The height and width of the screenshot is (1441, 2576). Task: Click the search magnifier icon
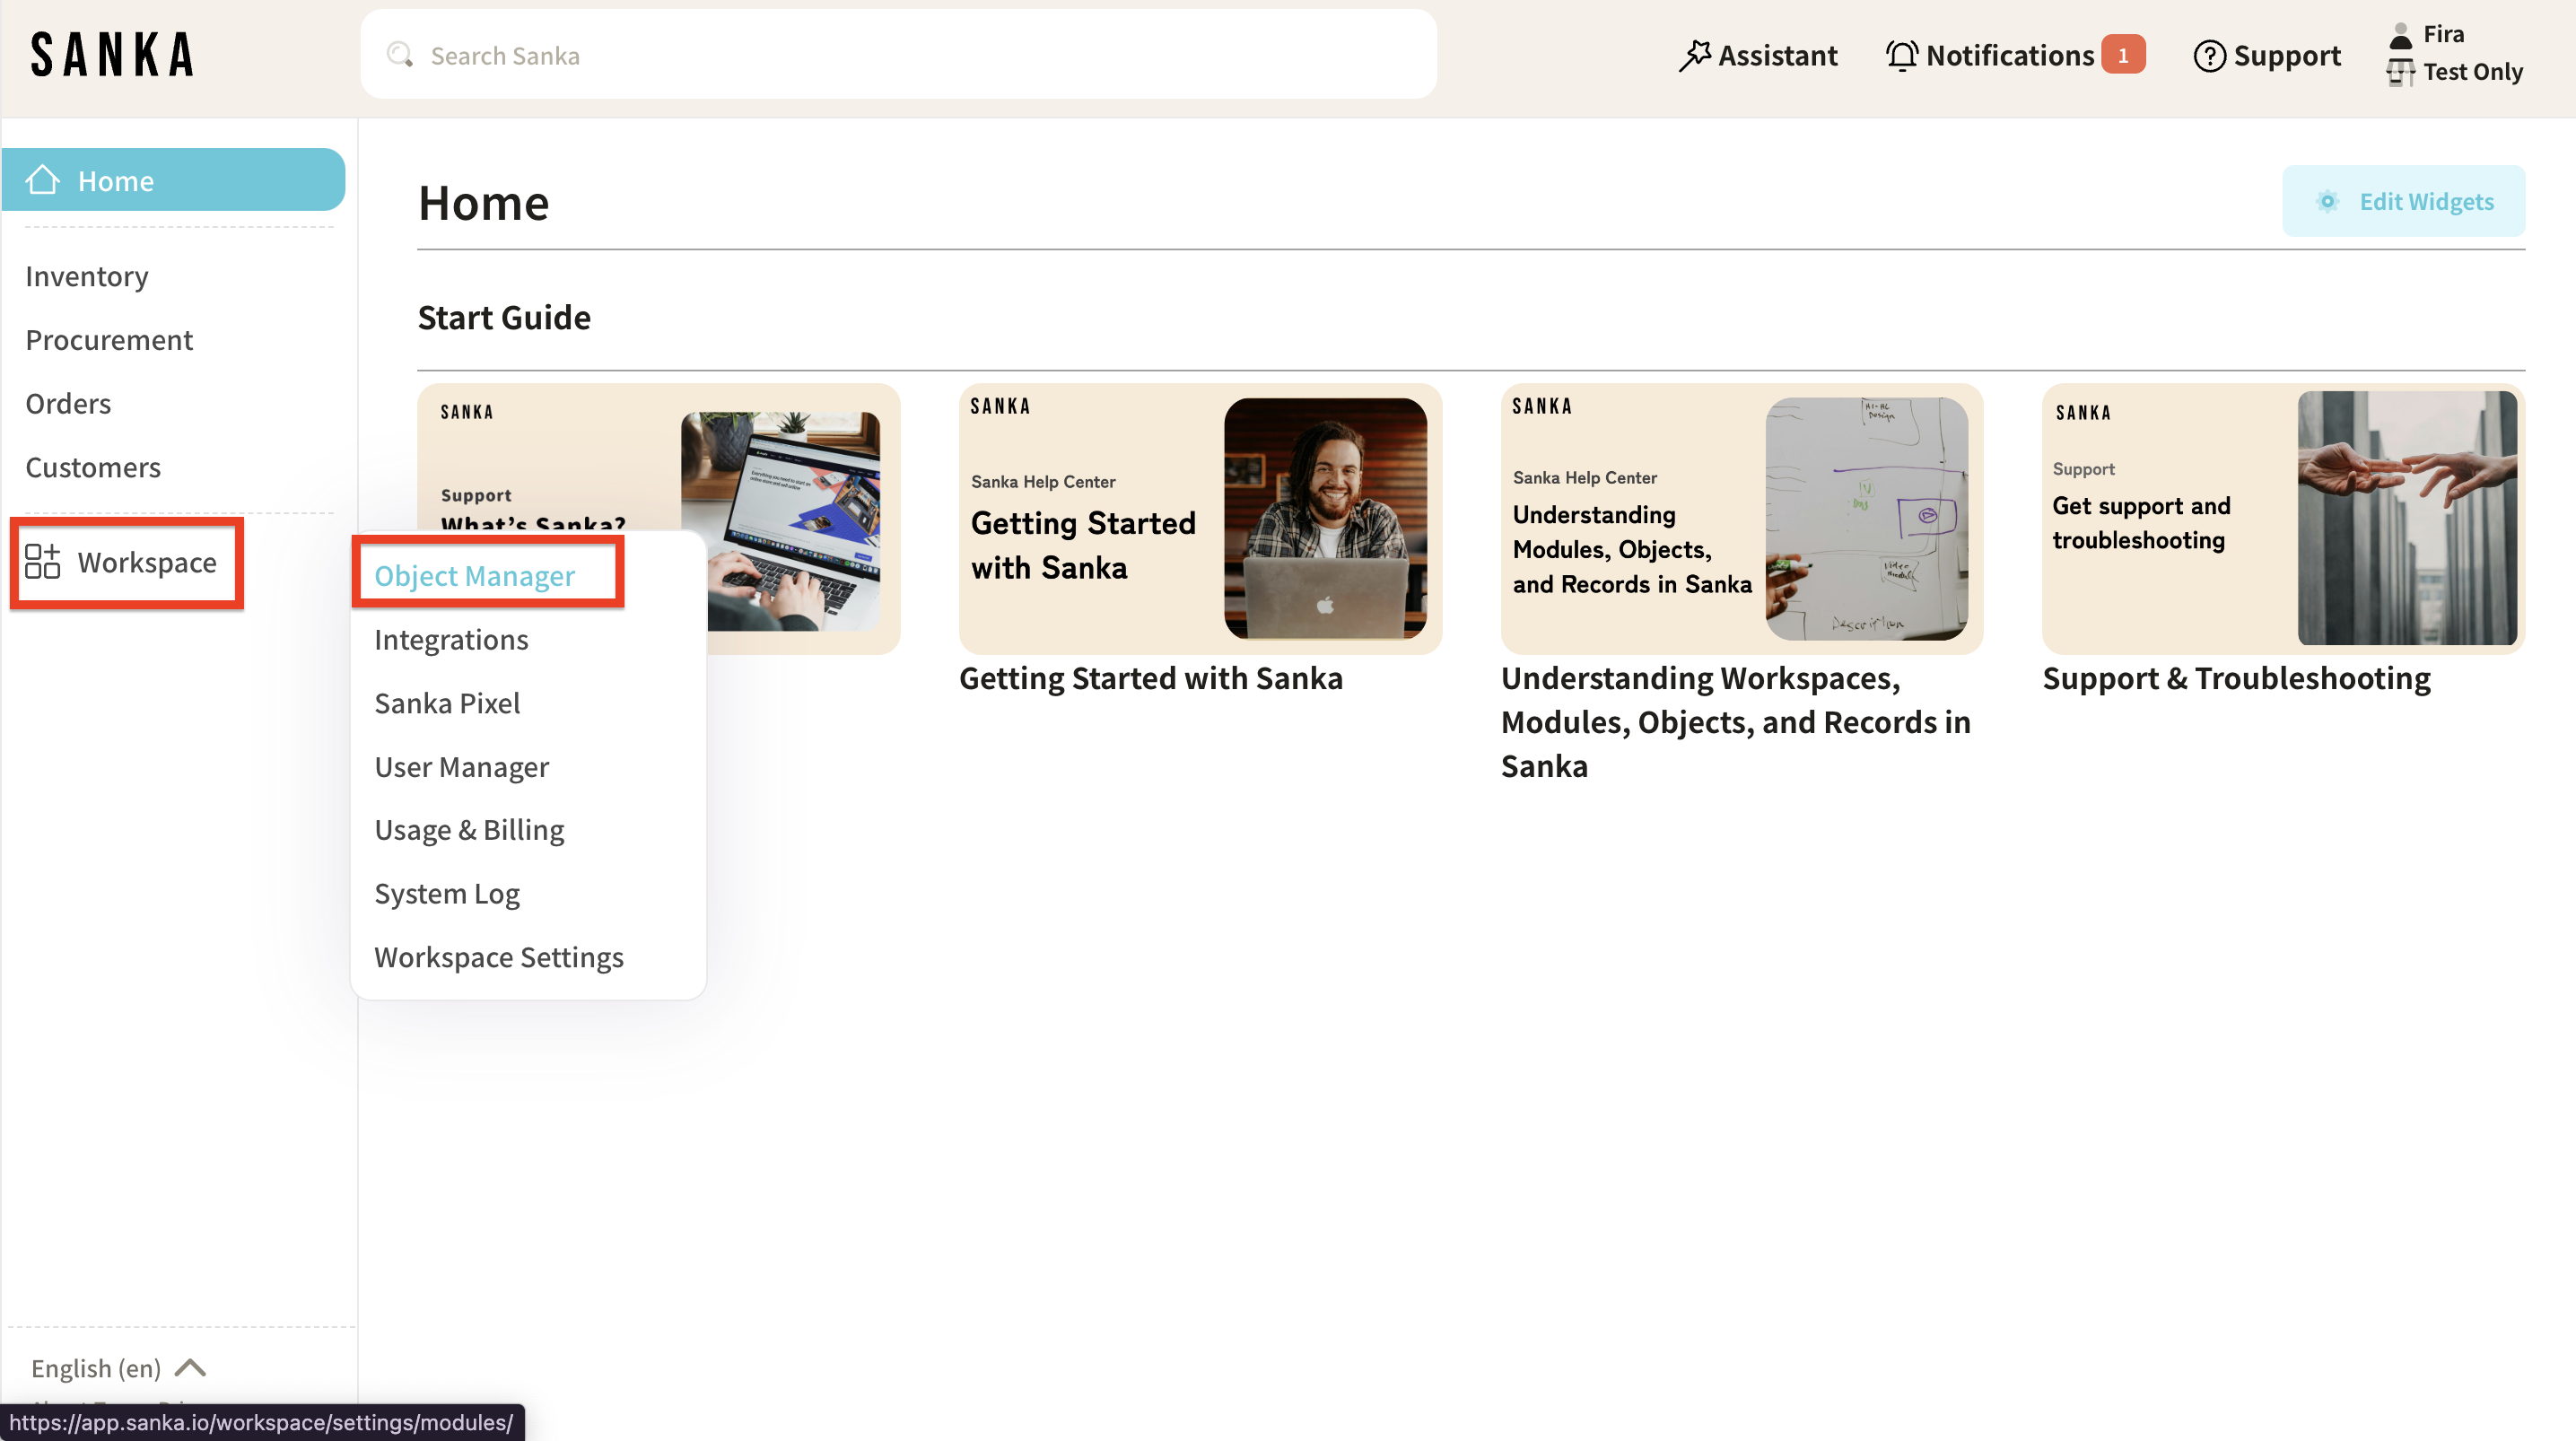(400, 55)
